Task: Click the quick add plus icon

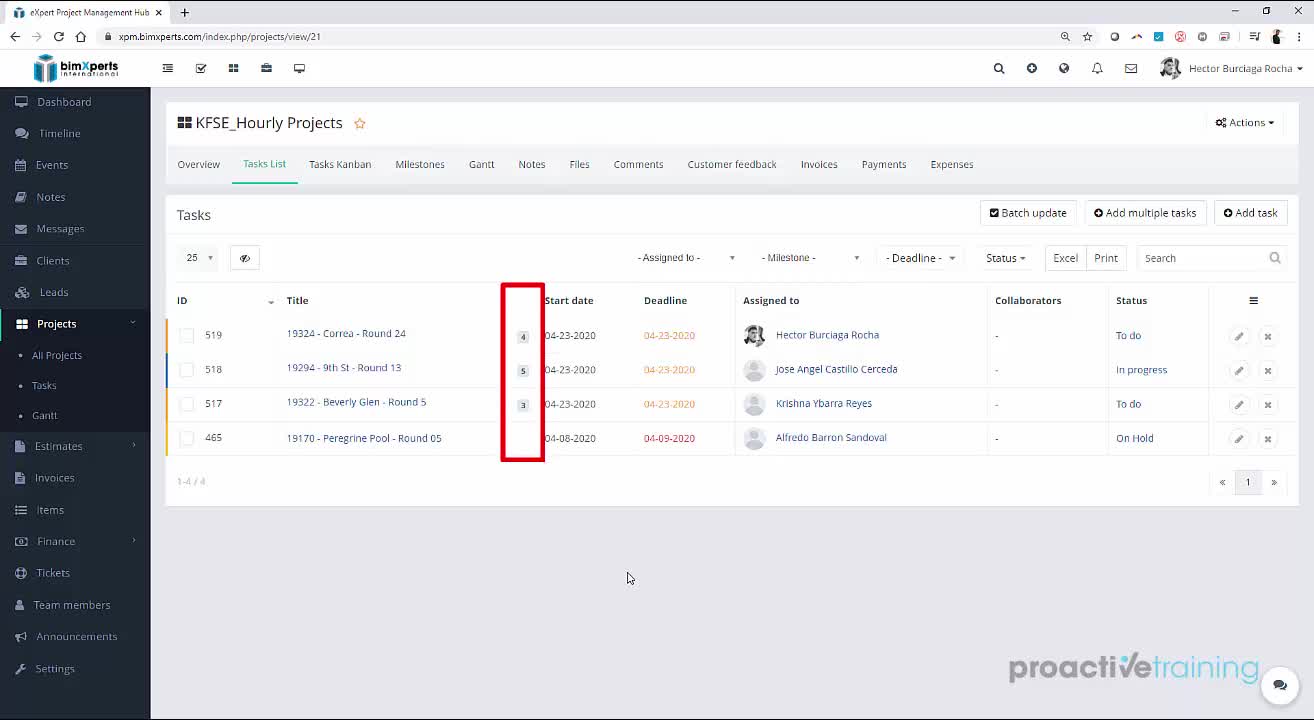Action: click(x=1032, y=68)
